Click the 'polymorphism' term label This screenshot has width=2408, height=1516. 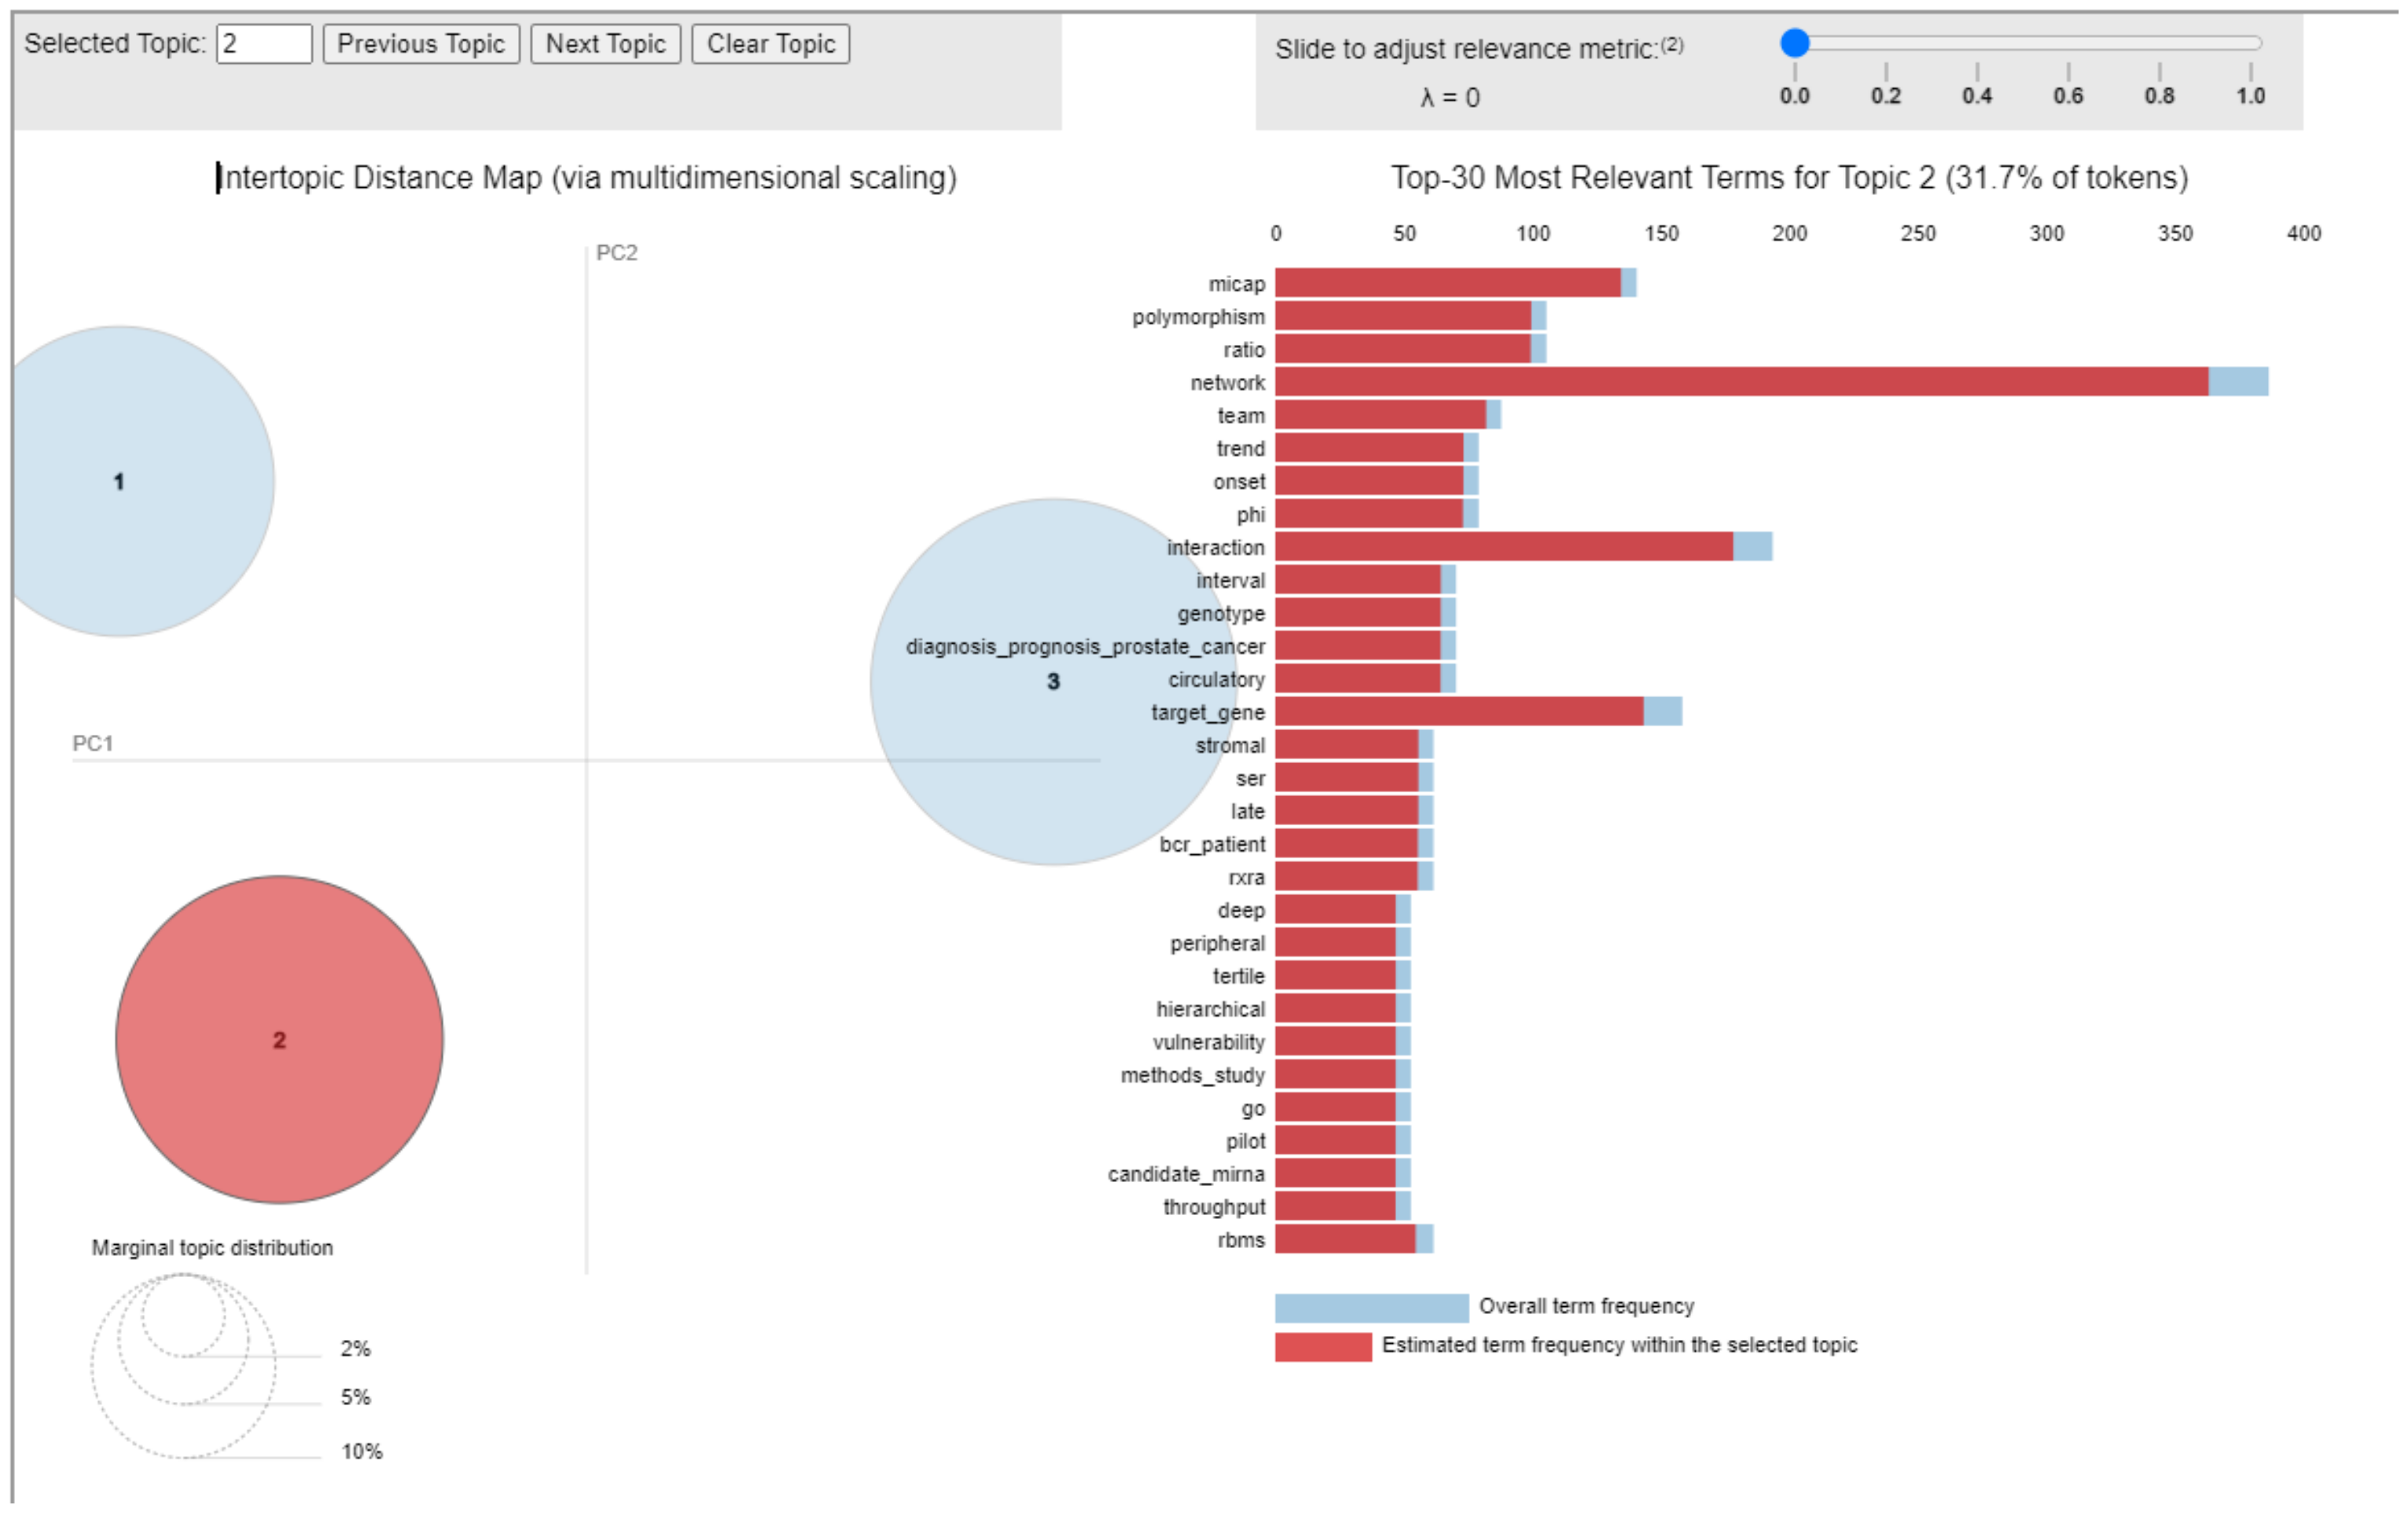pyautogui.click(x=1198, y=317)
